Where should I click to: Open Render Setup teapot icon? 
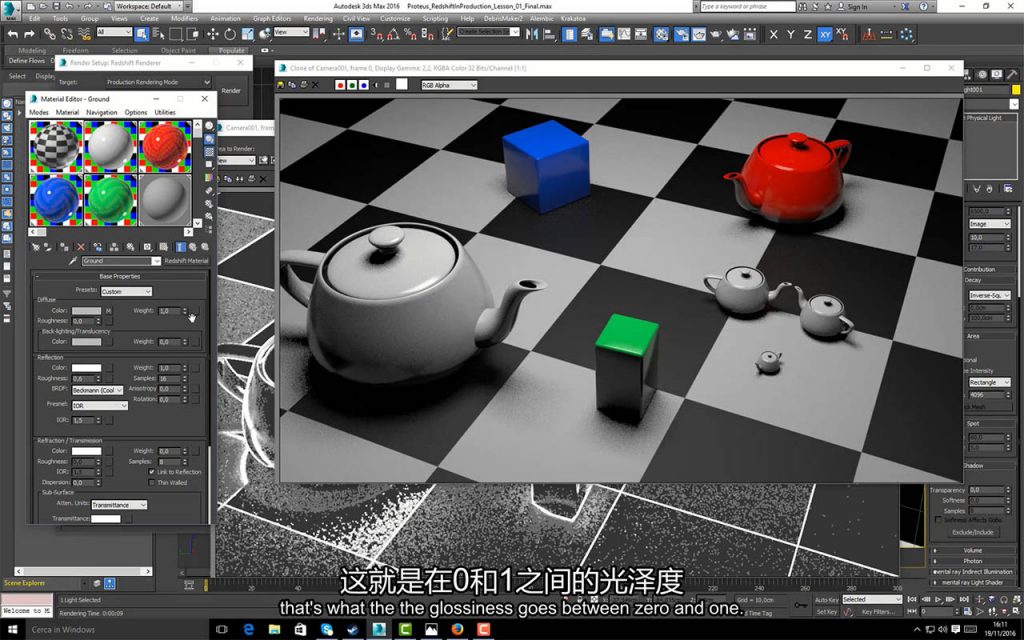[681, 34]
